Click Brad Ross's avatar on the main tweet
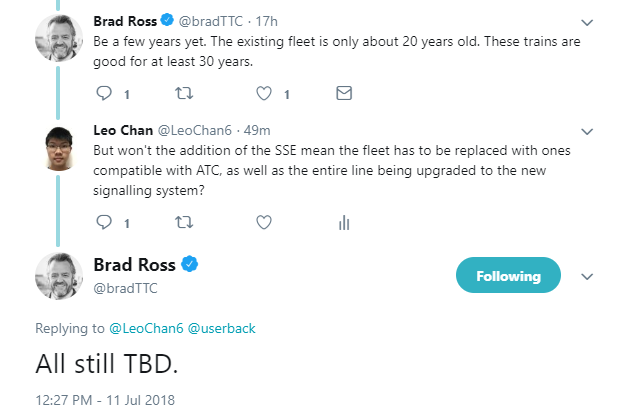 pos(60,276)
